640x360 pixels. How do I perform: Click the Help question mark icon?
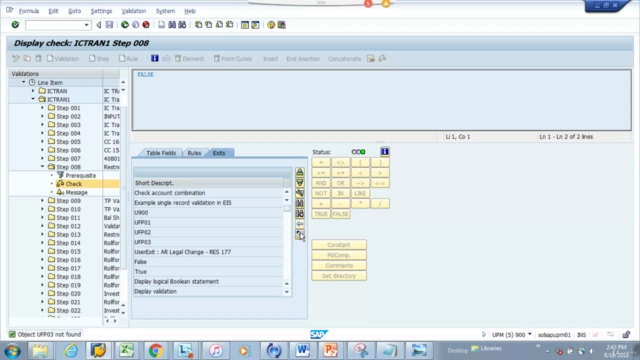pyautogui.click(x=271, y=25)
